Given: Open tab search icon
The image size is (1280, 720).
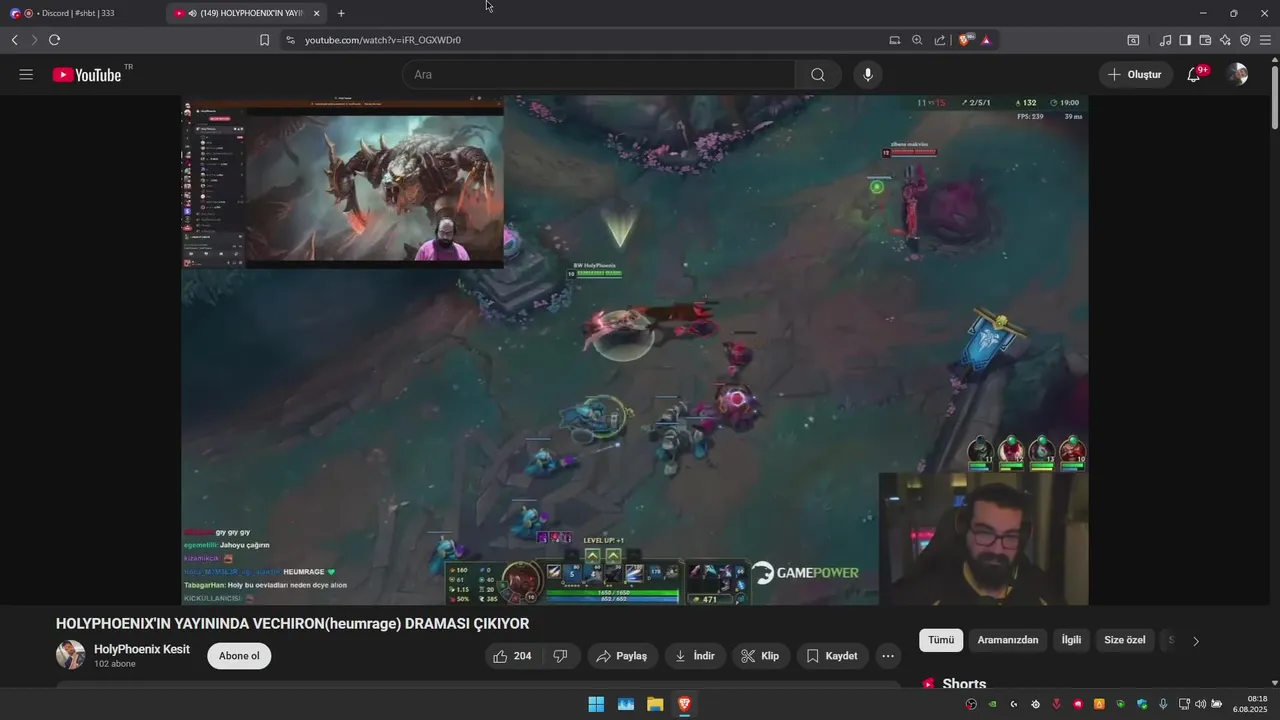Looking at the screenshot, I should click(1133, 40).
